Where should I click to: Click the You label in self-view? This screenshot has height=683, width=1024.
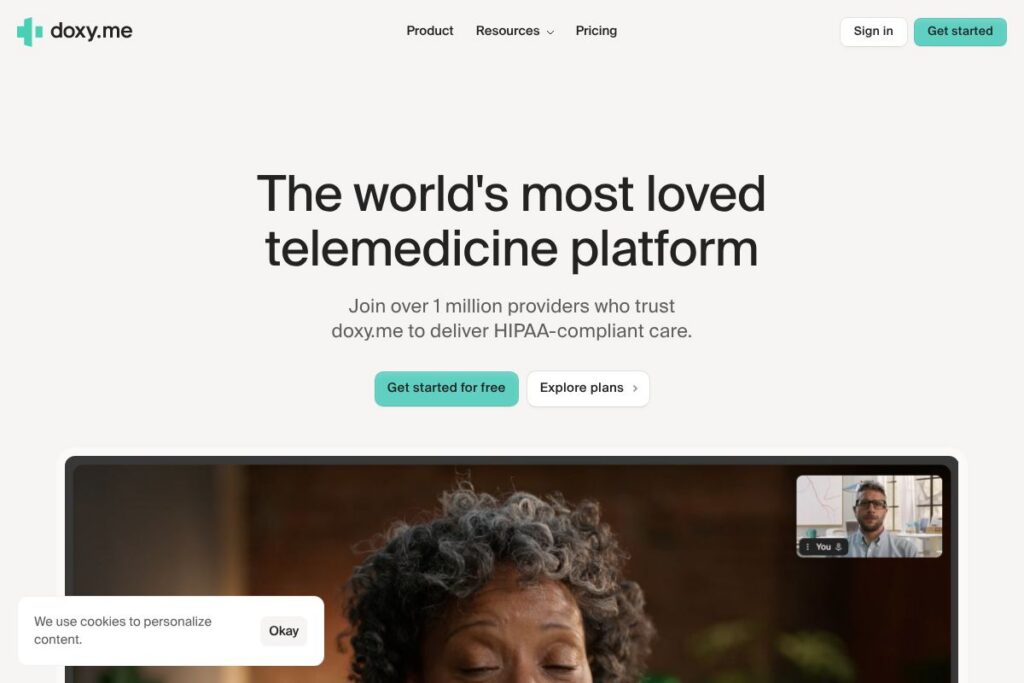tap(823, 547)
